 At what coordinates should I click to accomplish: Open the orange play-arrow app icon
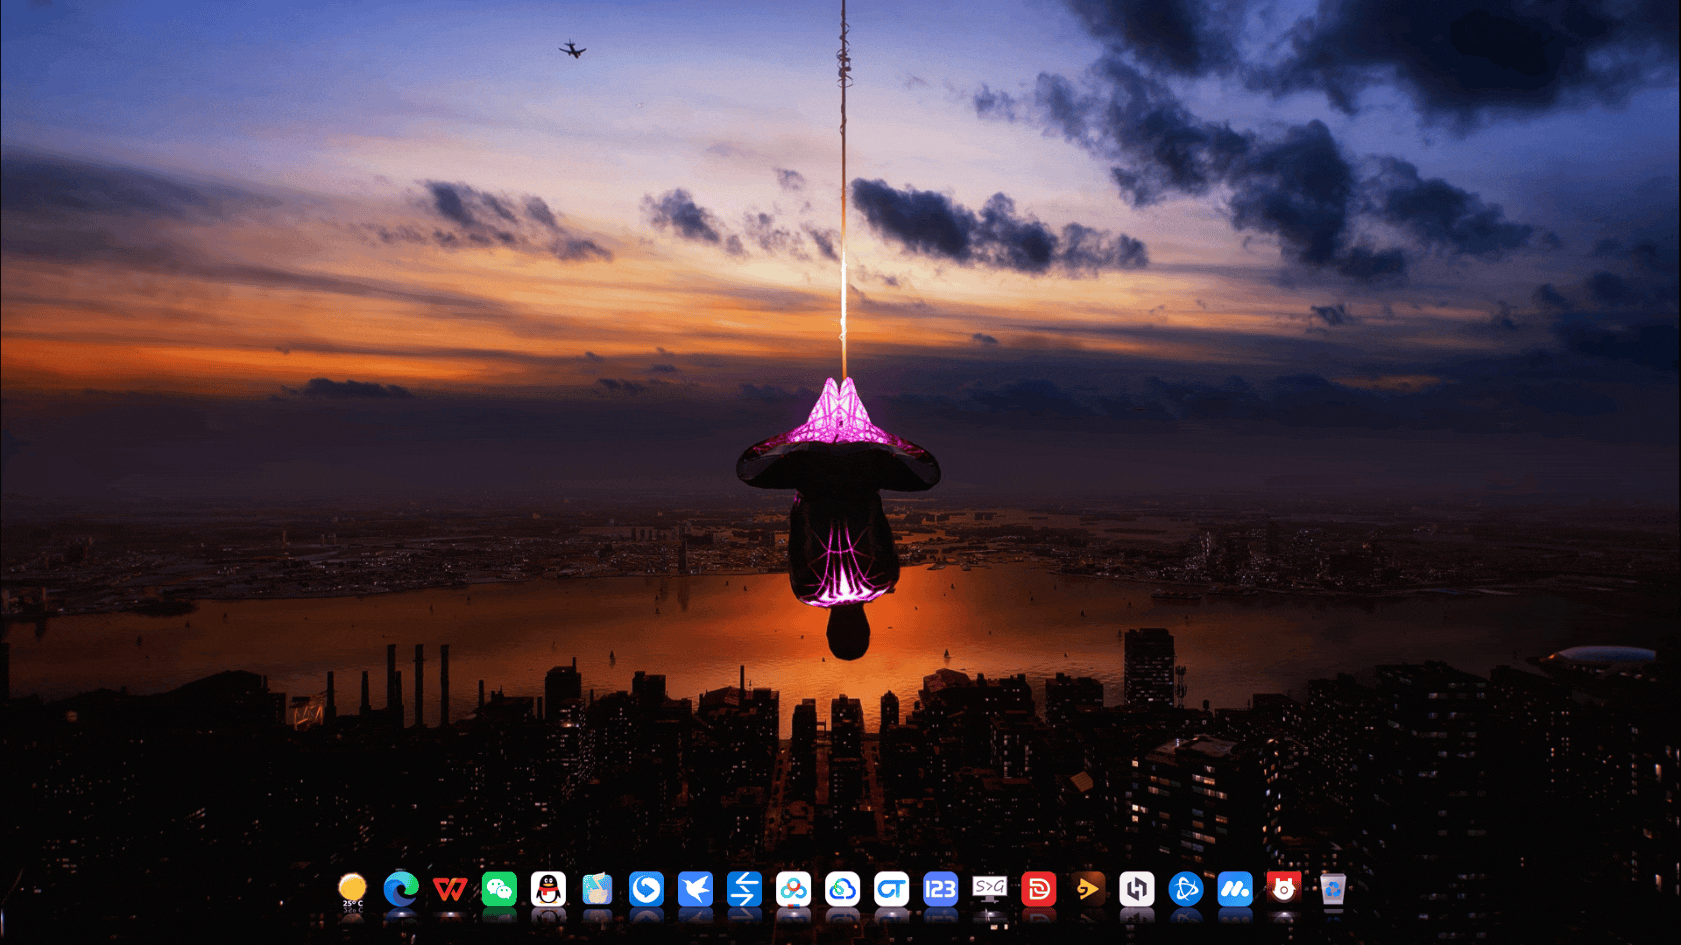(1087, 889)
